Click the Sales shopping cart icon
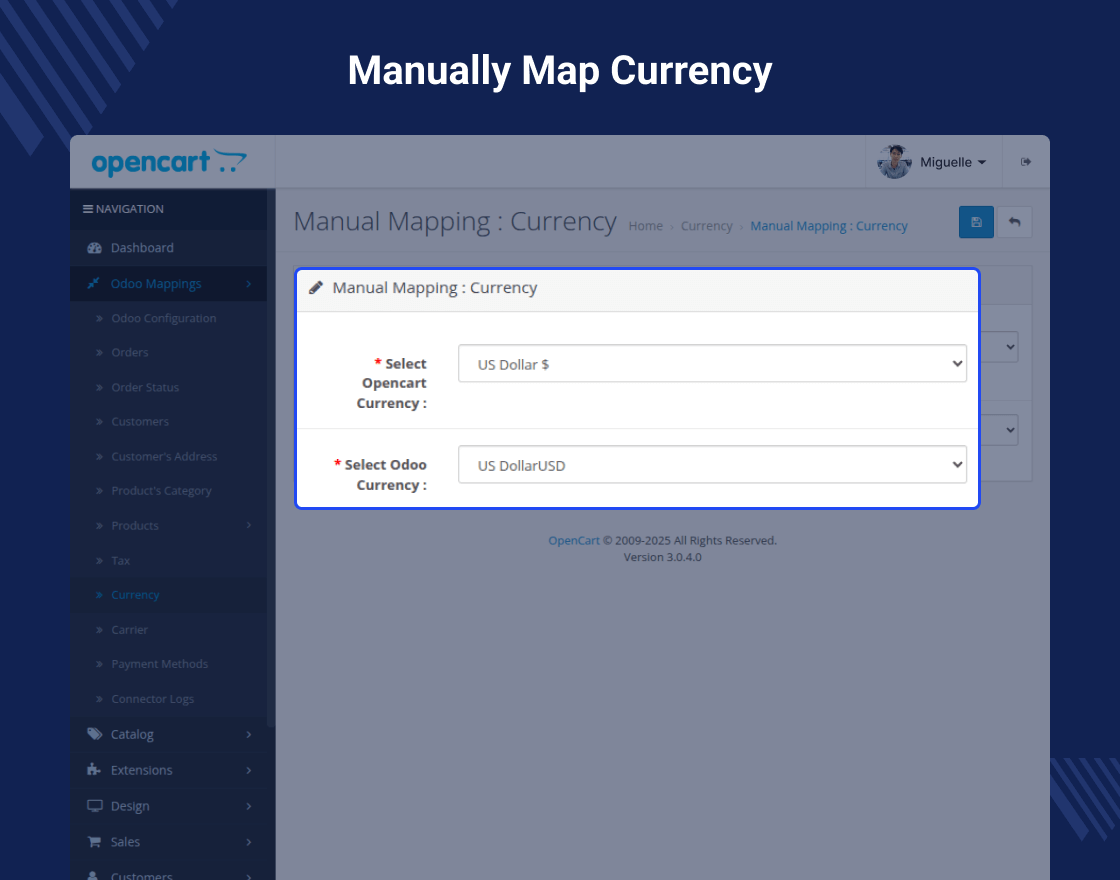Viewport: 1120px width, 880px height. tap(94, 841)
